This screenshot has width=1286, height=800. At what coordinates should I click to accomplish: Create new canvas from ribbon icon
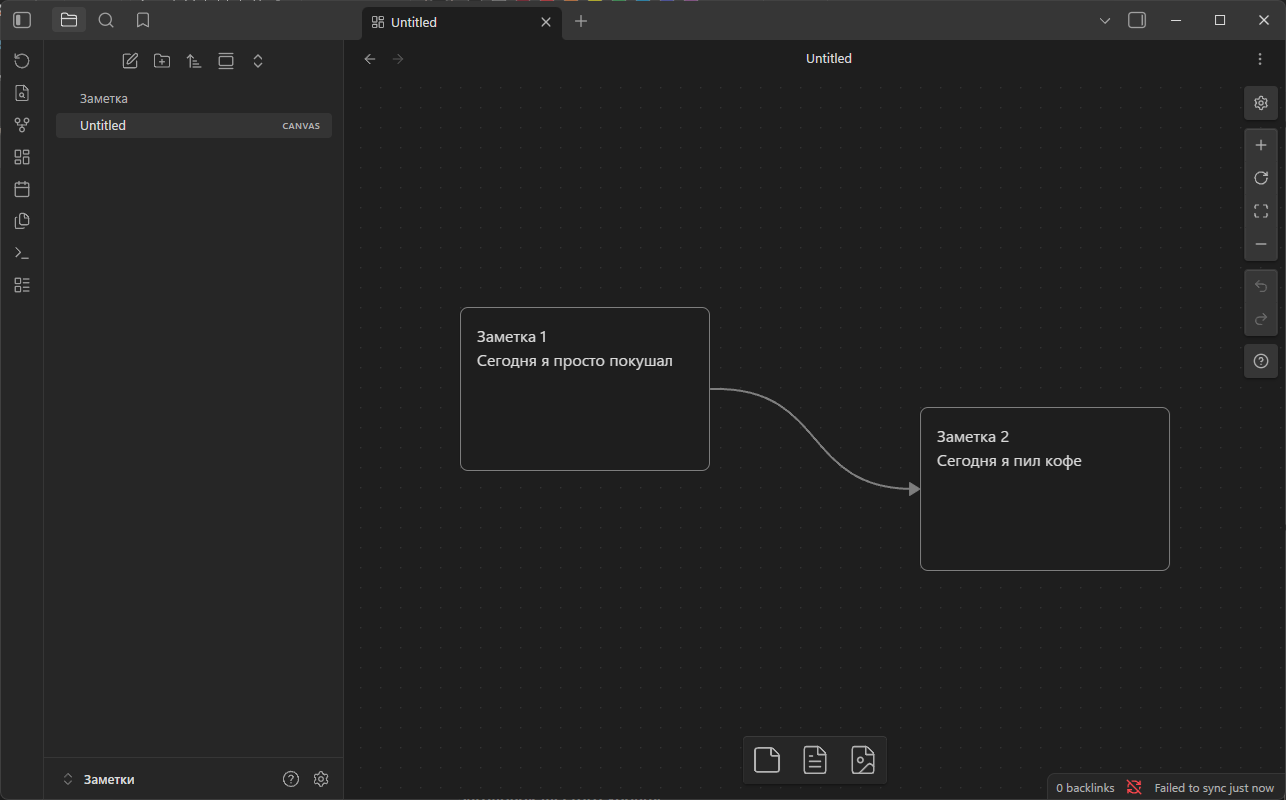(x=22, y=157)
